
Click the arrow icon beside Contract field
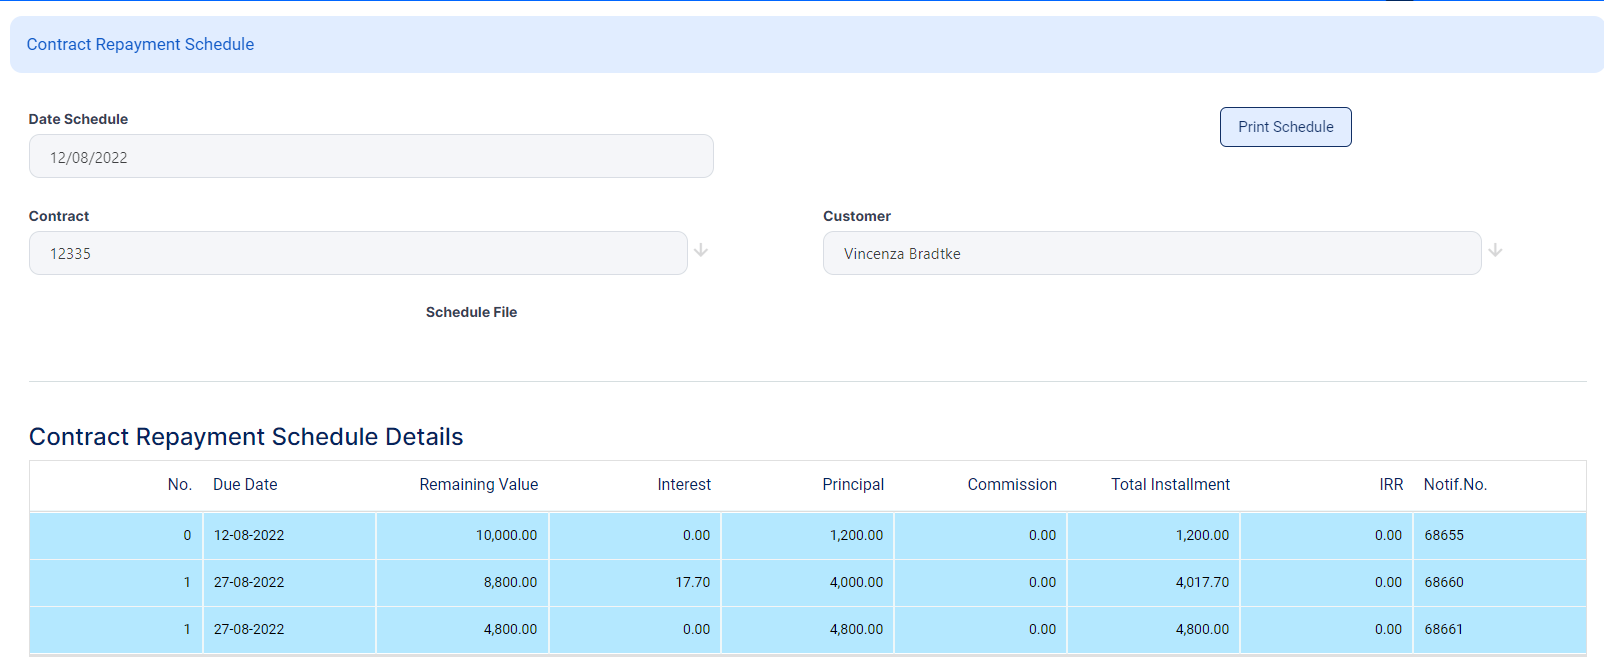701,250
